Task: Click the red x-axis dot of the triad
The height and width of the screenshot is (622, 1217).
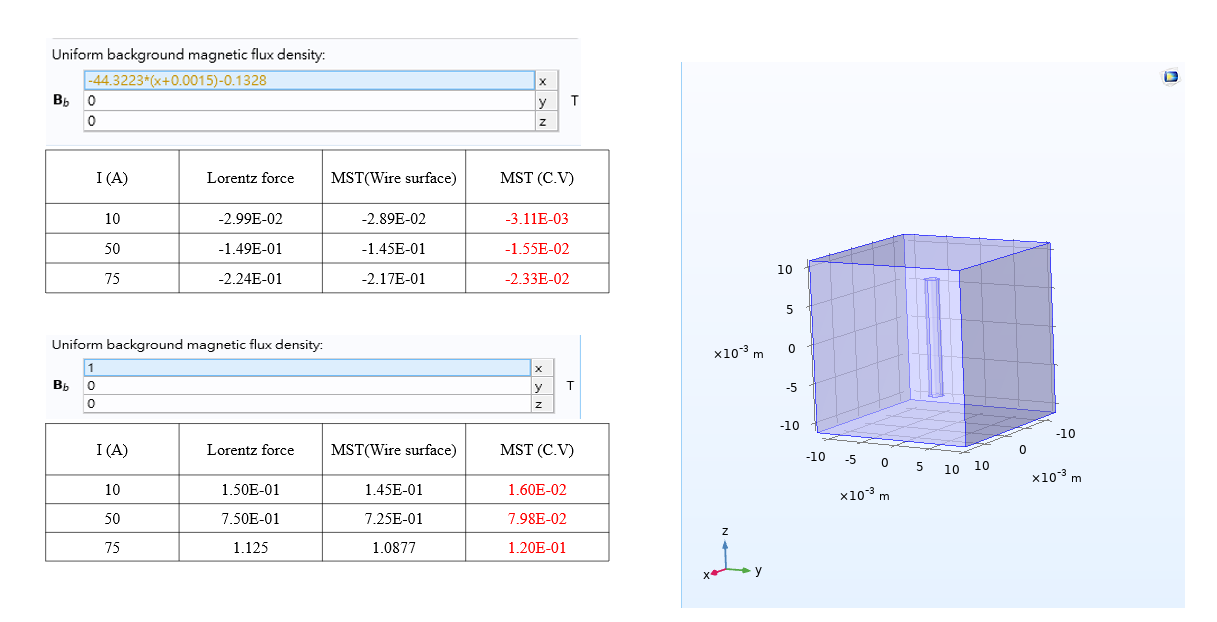Action: [714, 574]
